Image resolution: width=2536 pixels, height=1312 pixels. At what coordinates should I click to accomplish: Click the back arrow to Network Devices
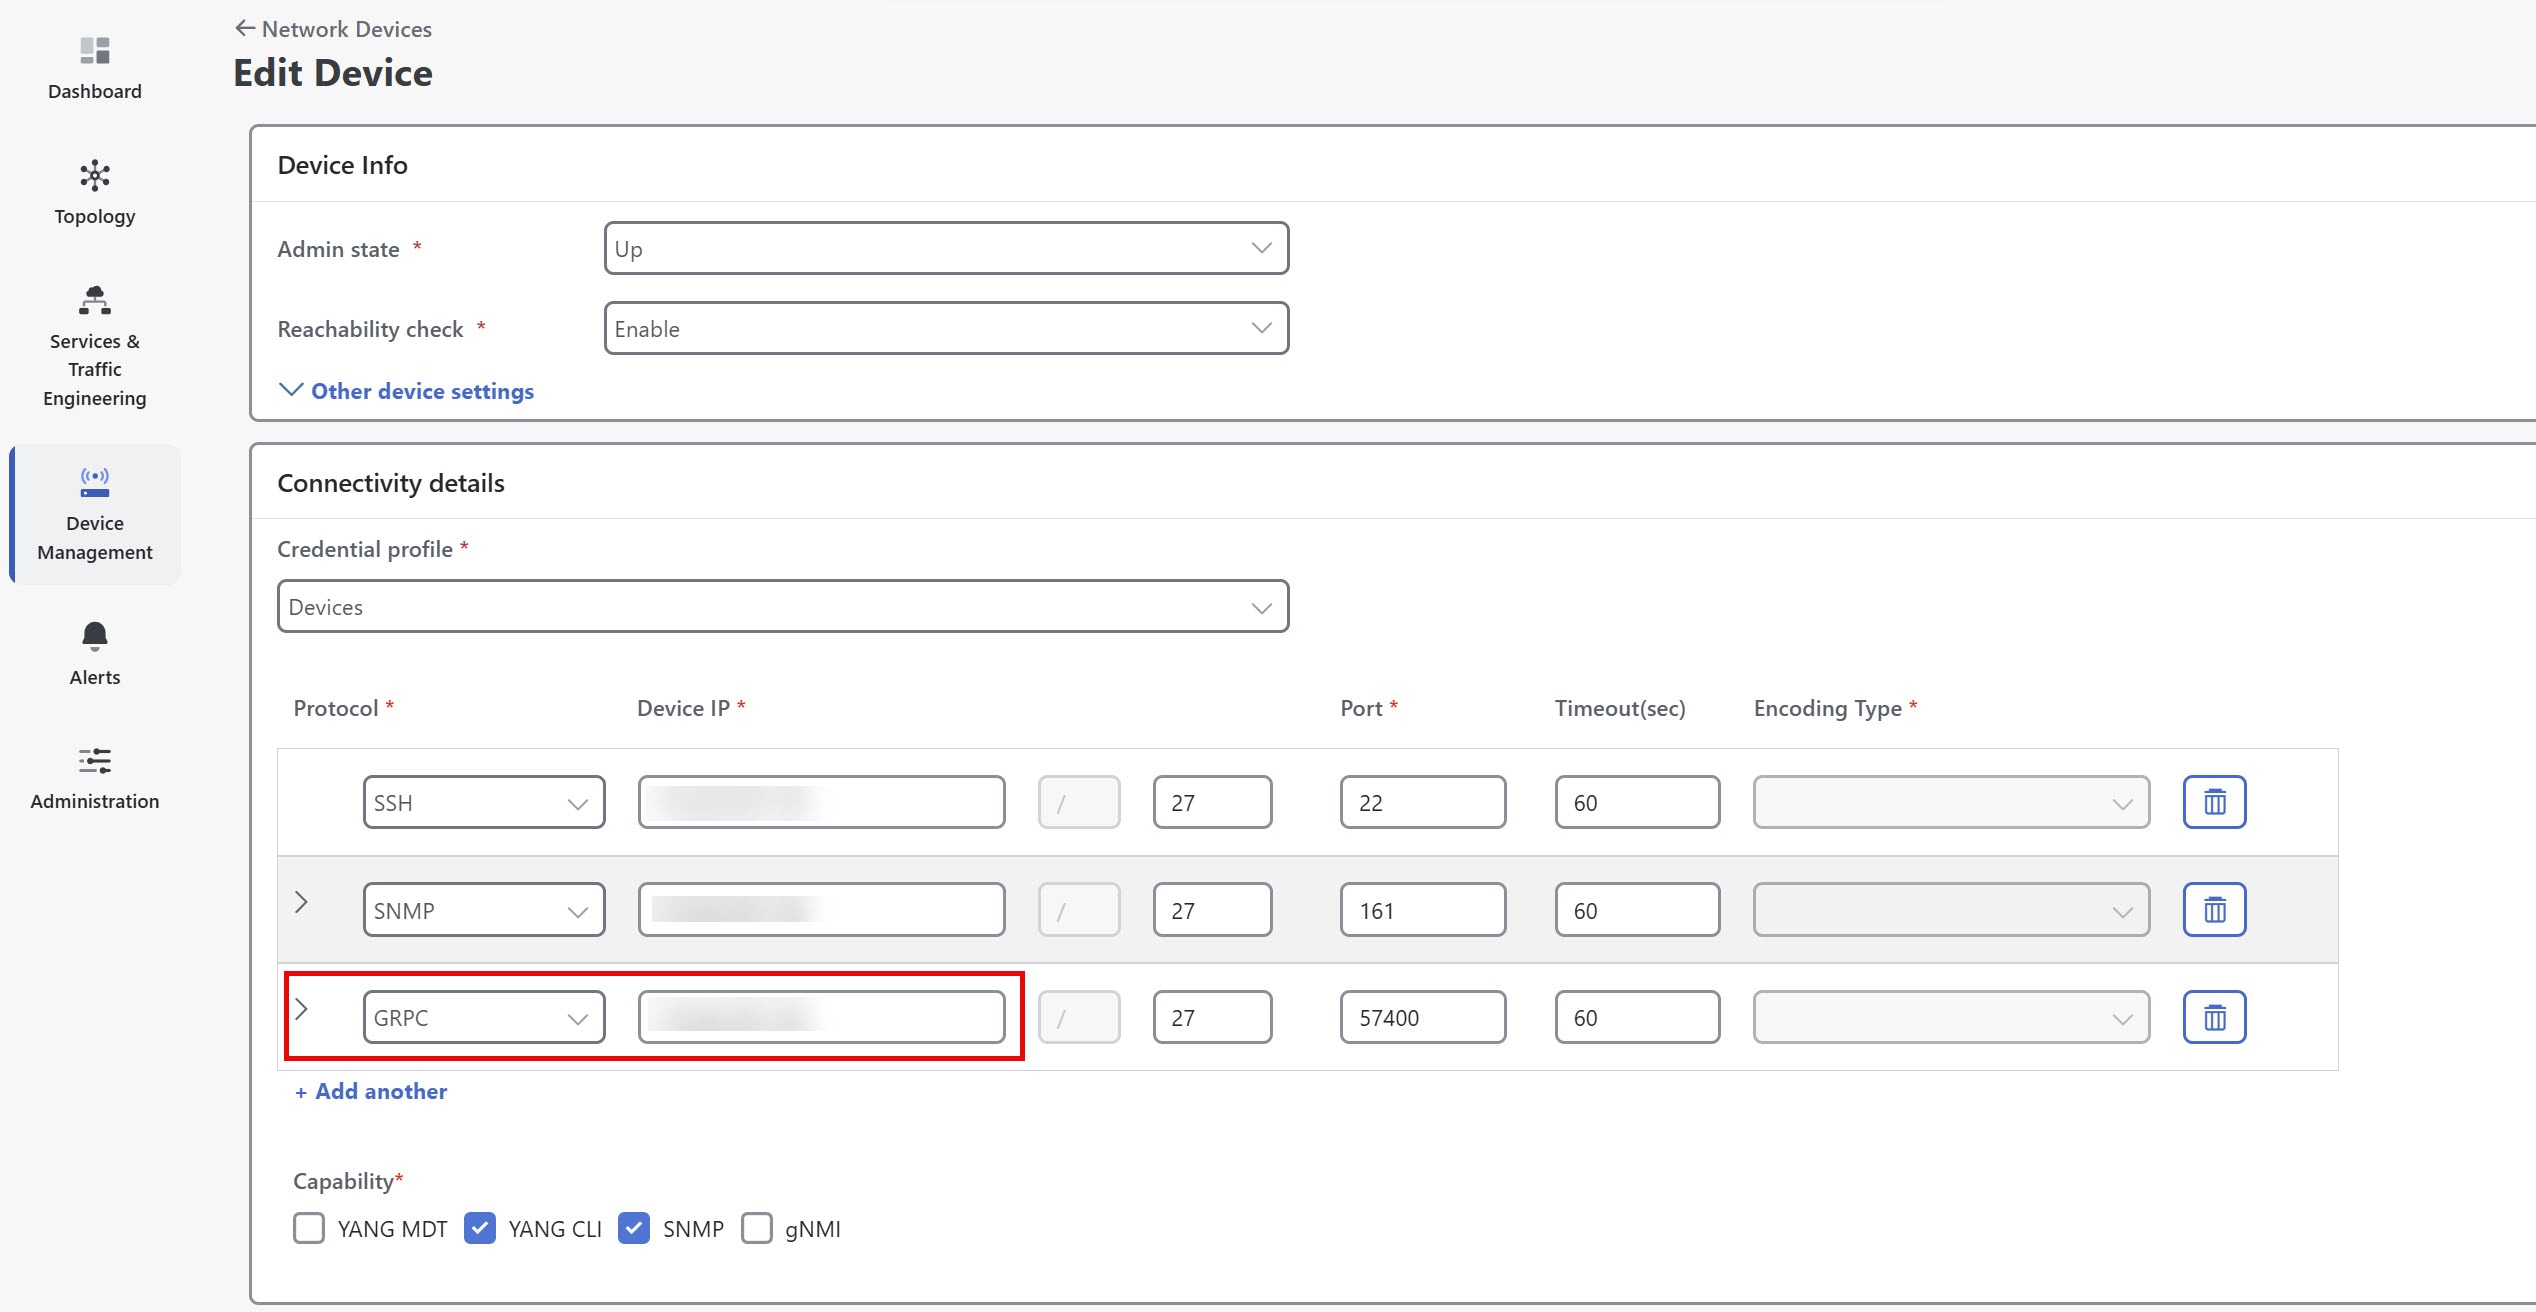click(245, 27)
